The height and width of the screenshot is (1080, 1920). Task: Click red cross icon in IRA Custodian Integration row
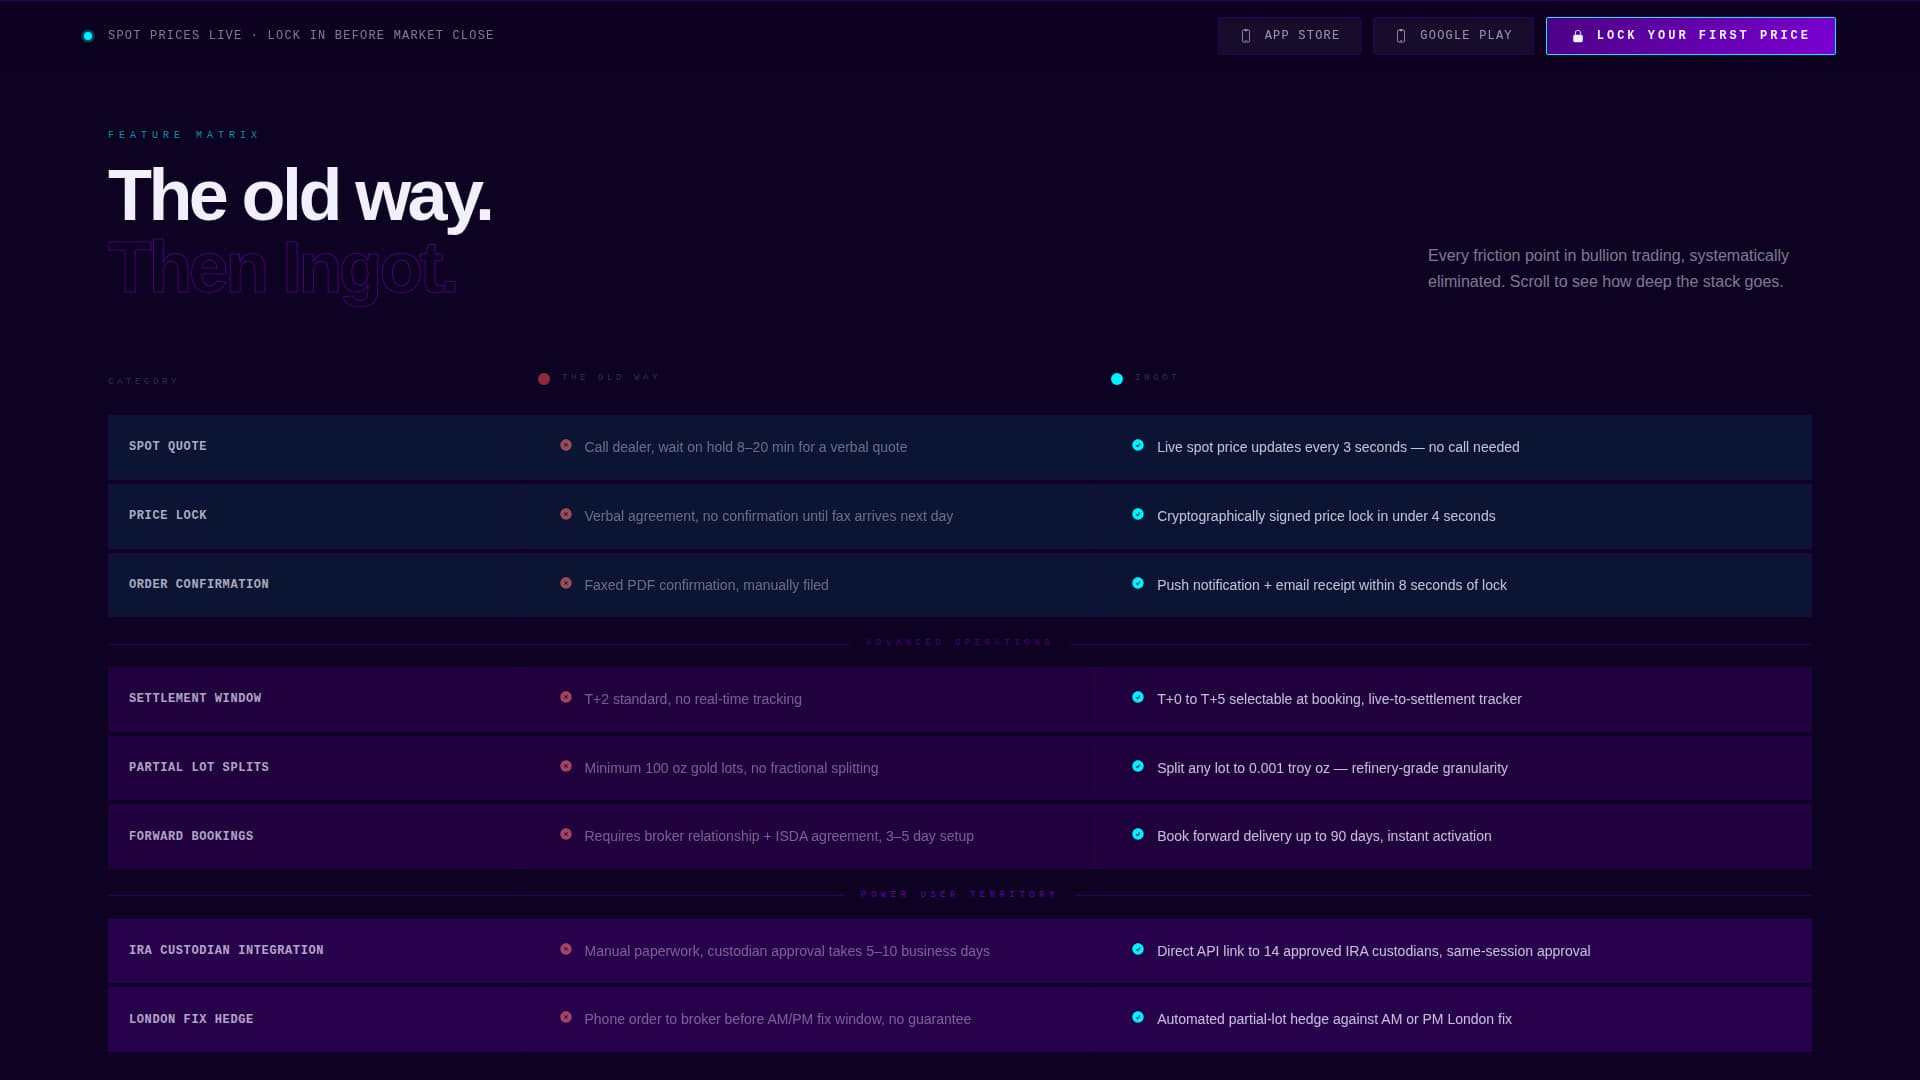coord(566,949)
